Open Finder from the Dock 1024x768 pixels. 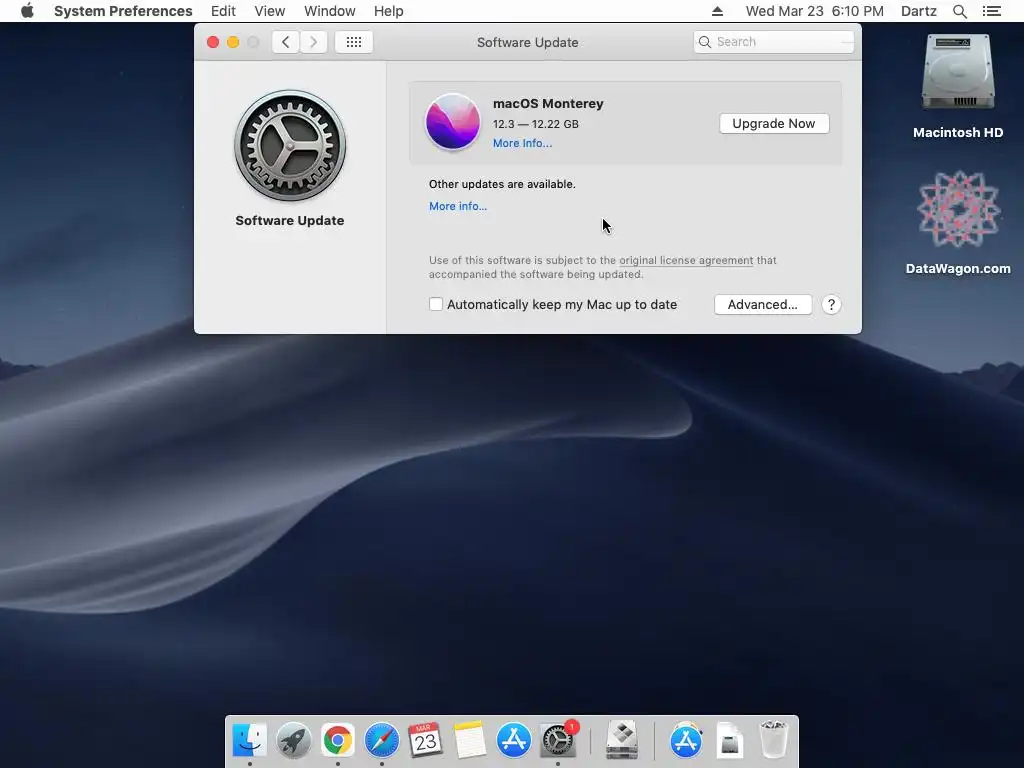(x=249, y=740)
